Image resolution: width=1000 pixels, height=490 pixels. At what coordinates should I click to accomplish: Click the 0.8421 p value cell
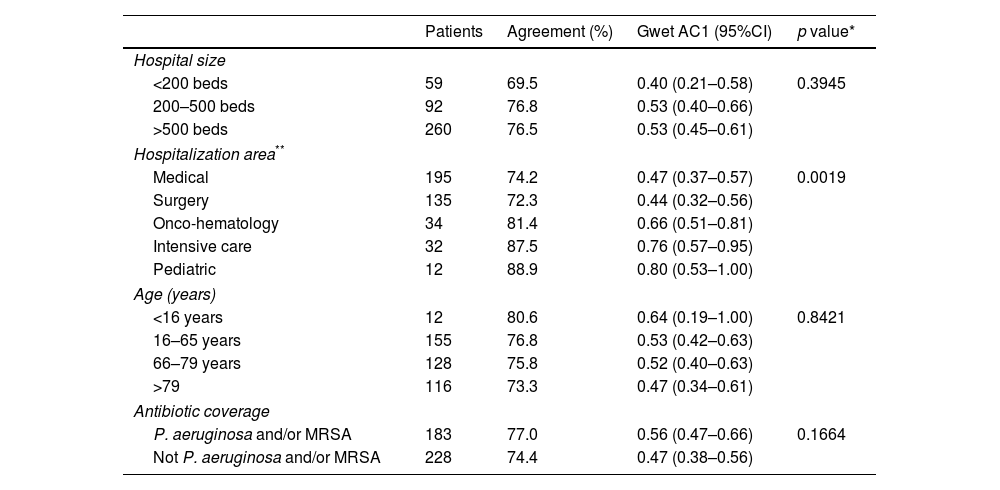pyautogui.click(x=821, y=317)
